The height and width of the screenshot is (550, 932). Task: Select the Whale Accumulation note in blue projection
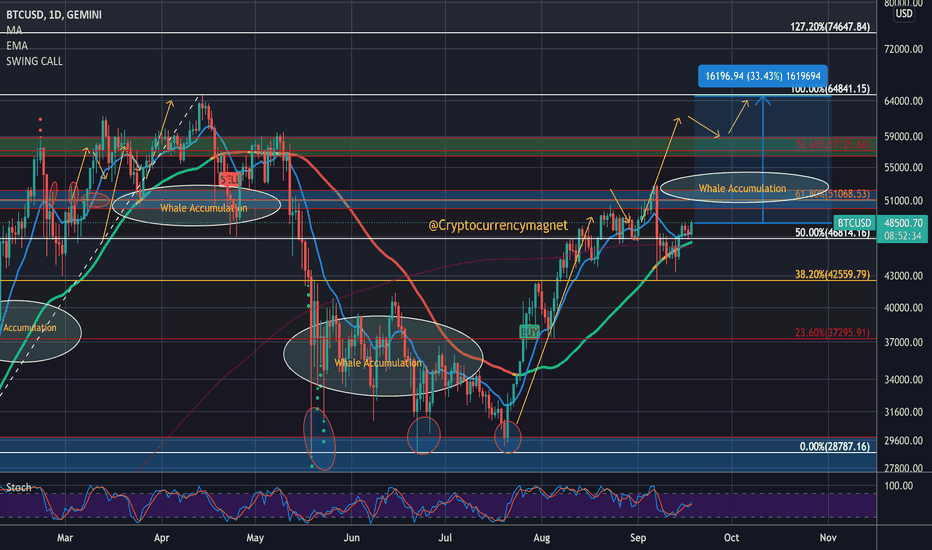[742, 188]
